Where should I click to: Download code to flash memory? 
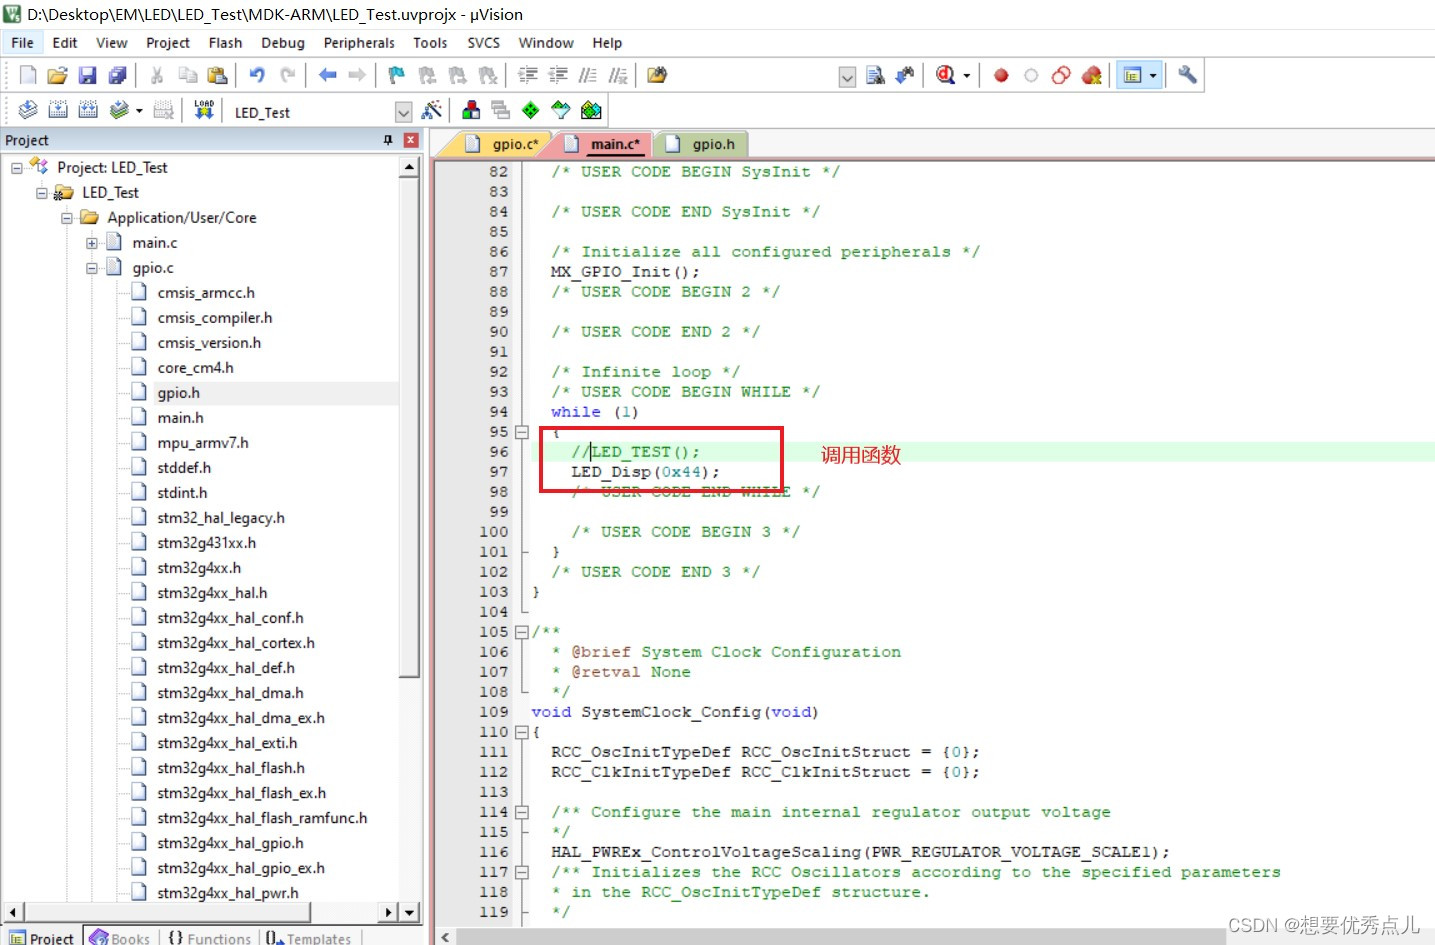[x=203, y=109]
